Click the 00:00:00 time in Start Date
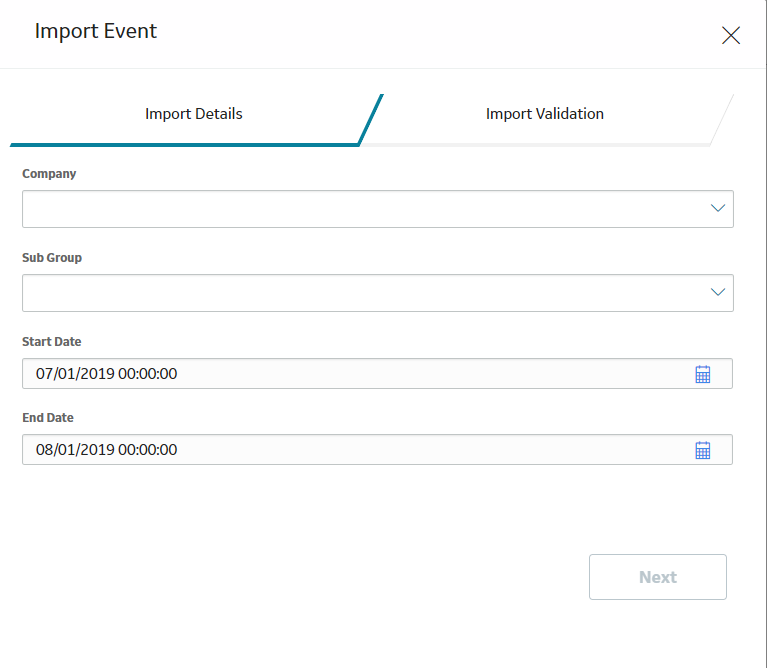The width and height of the screenshot is (767, 668). coord(148,374)
